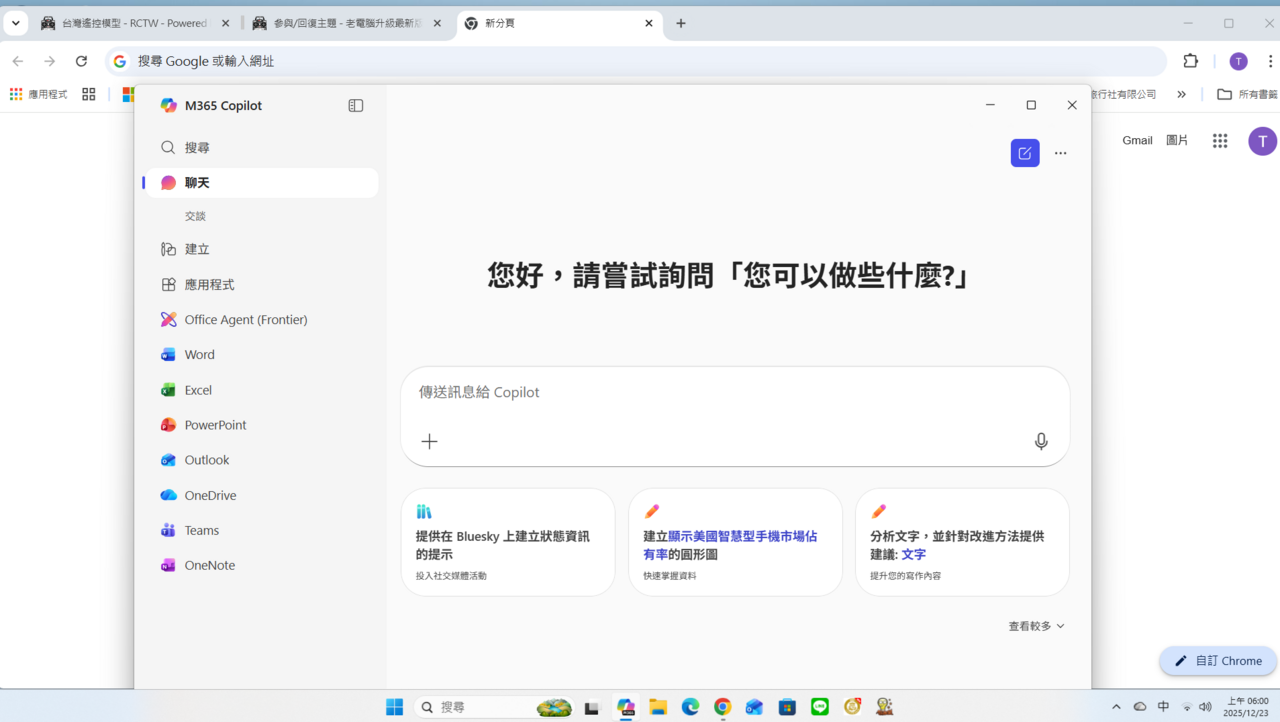Expand hidden bookmarks with the » chevron
1280x722 pixels.
coord(1181,93)
